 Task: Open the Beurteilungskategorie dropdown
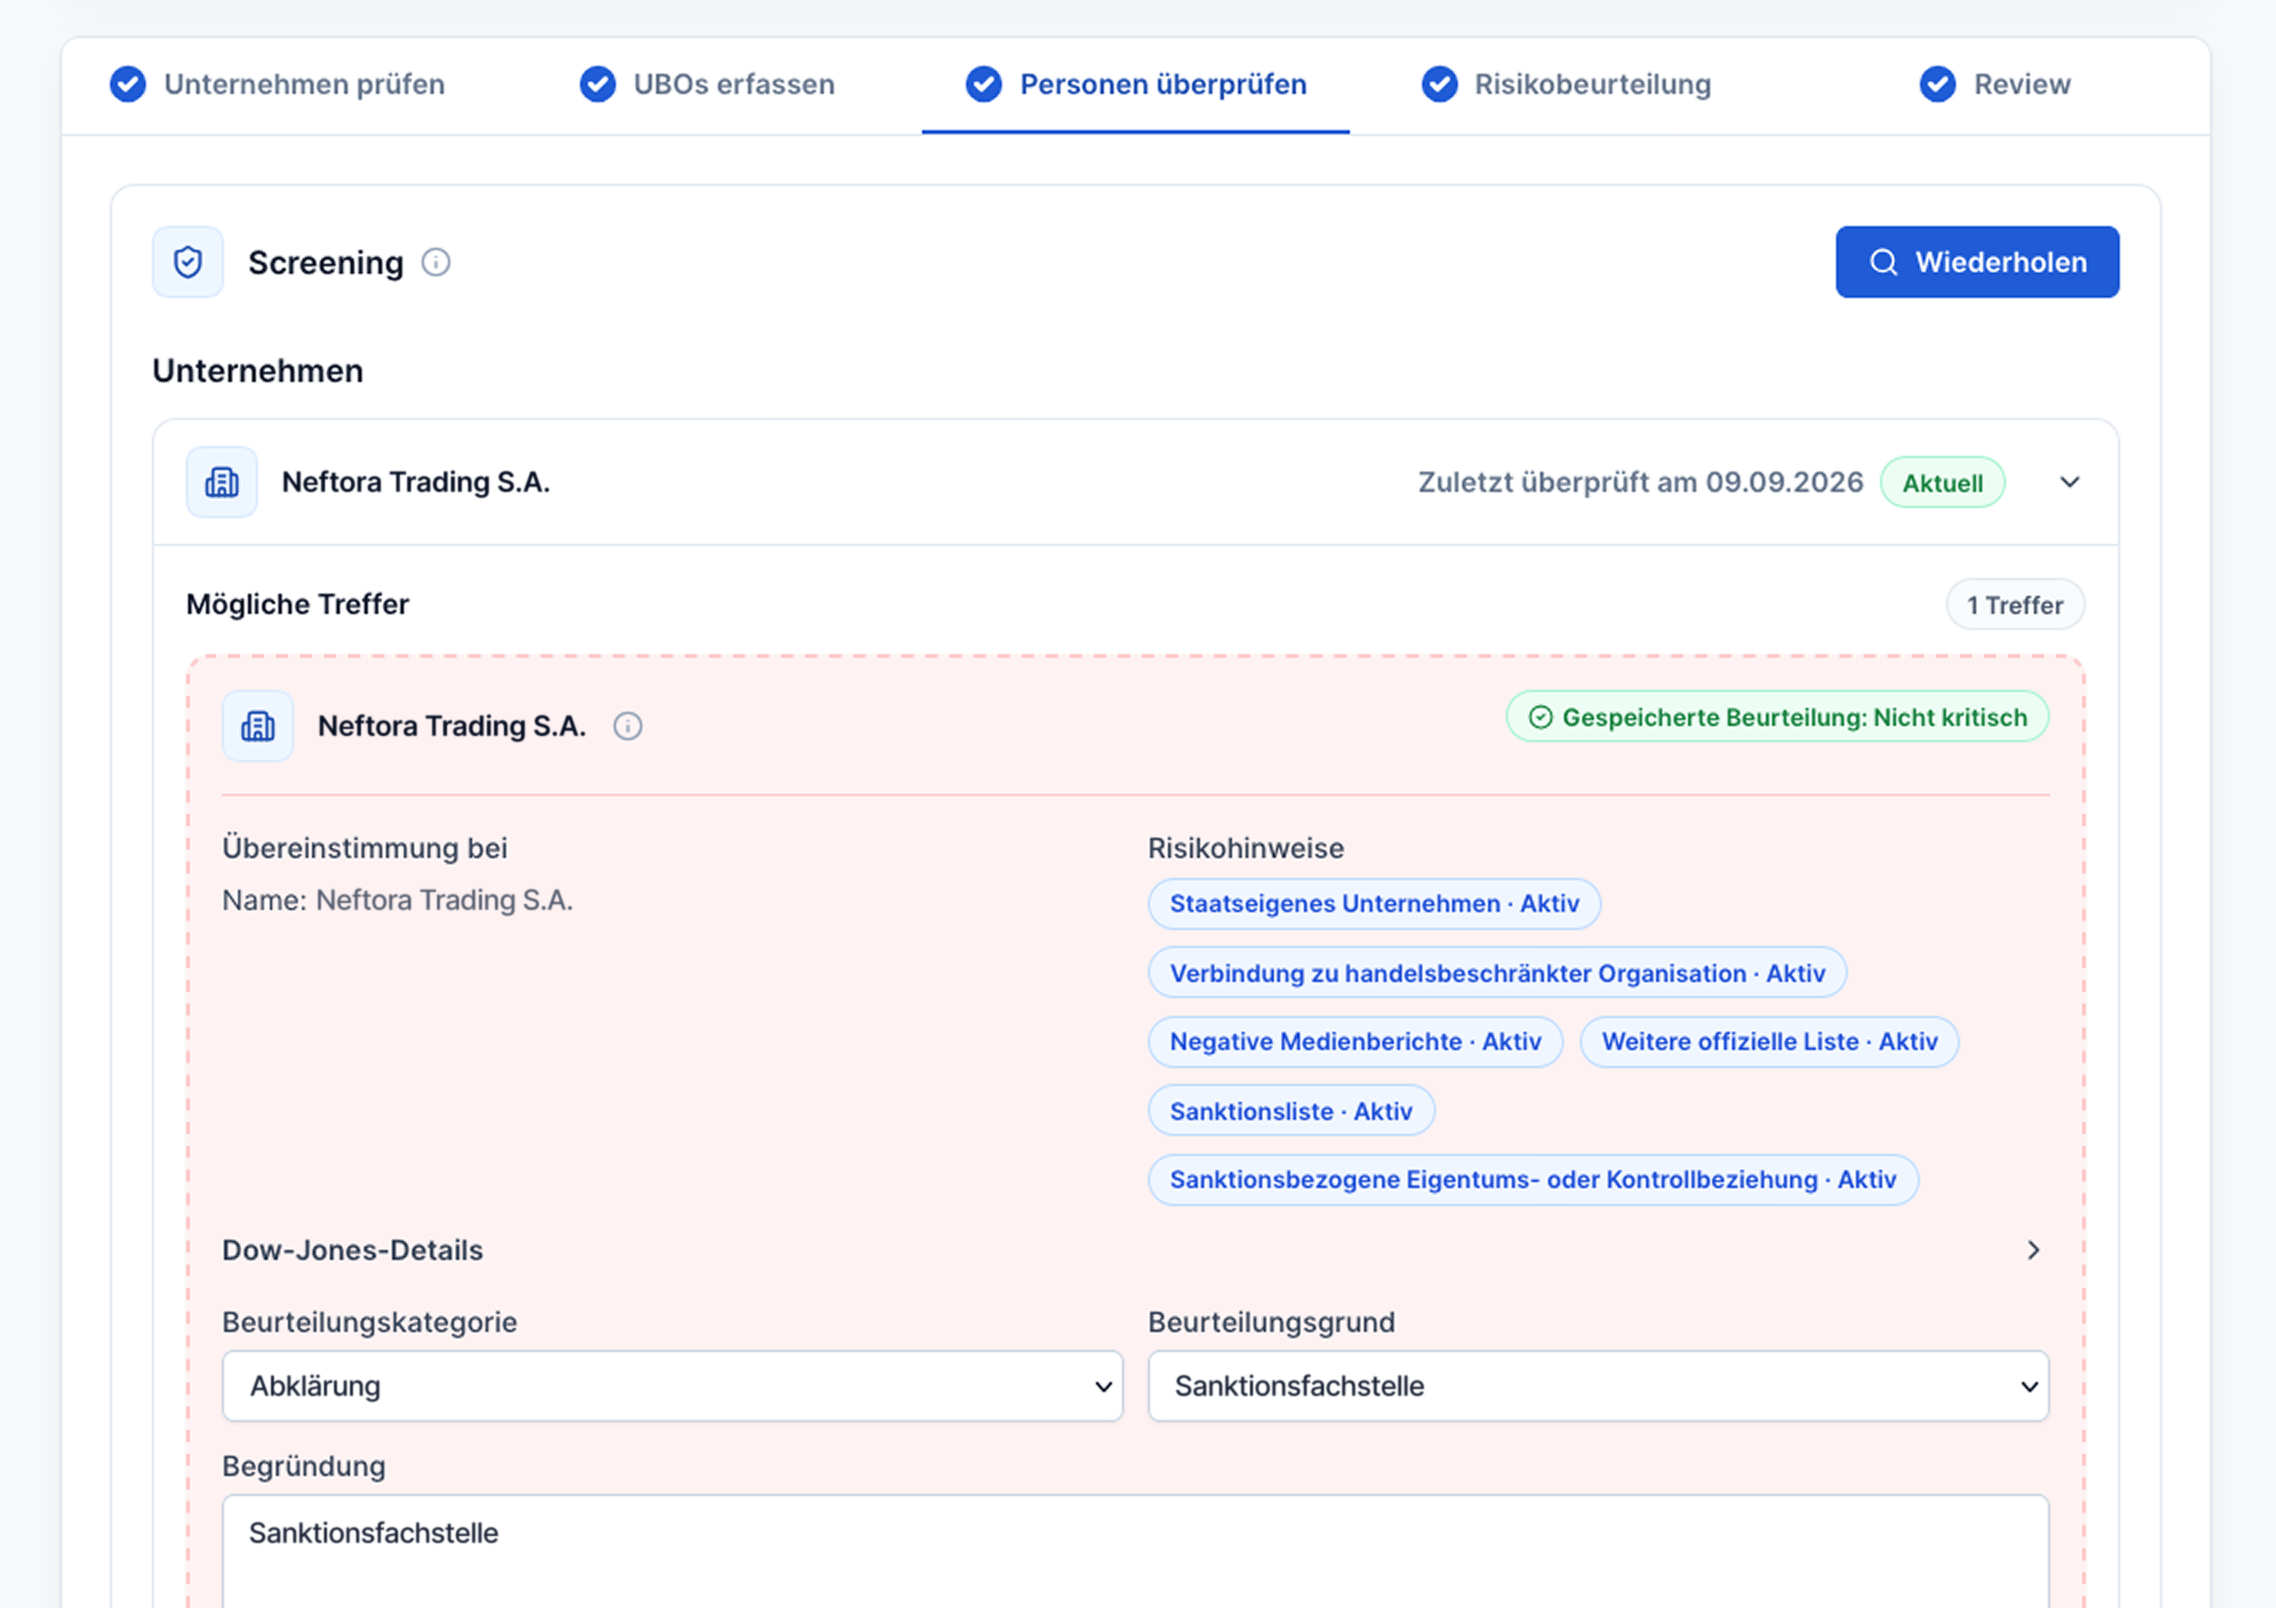(x=673, y=1386)
